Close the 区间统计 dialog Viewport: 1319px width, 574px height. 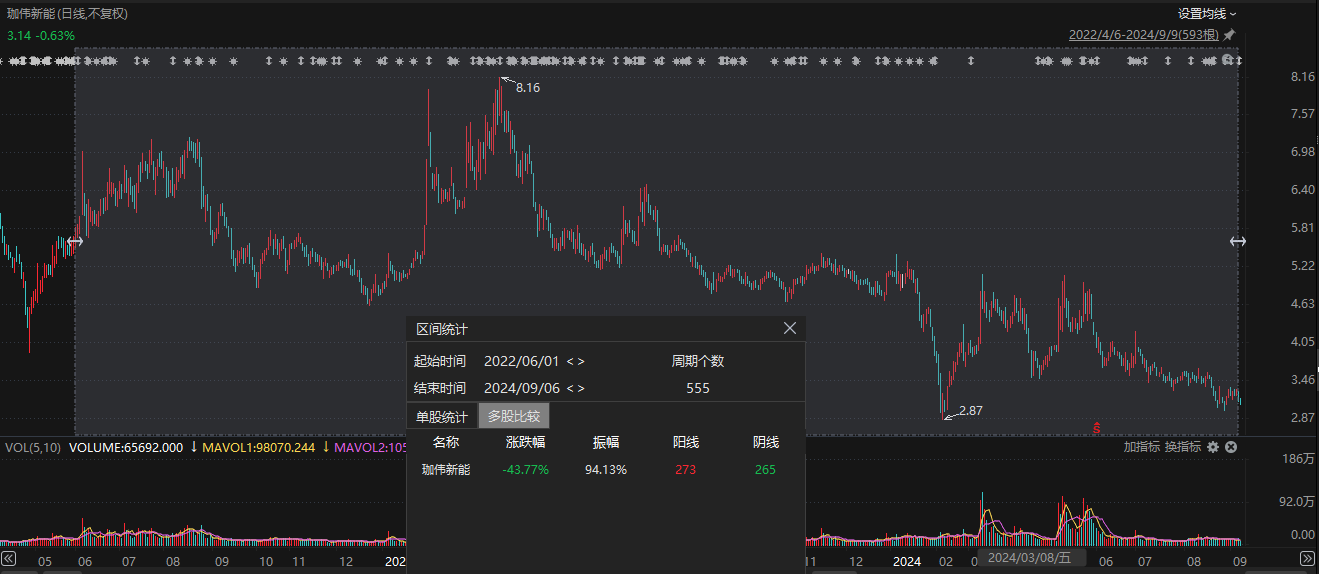790,328
